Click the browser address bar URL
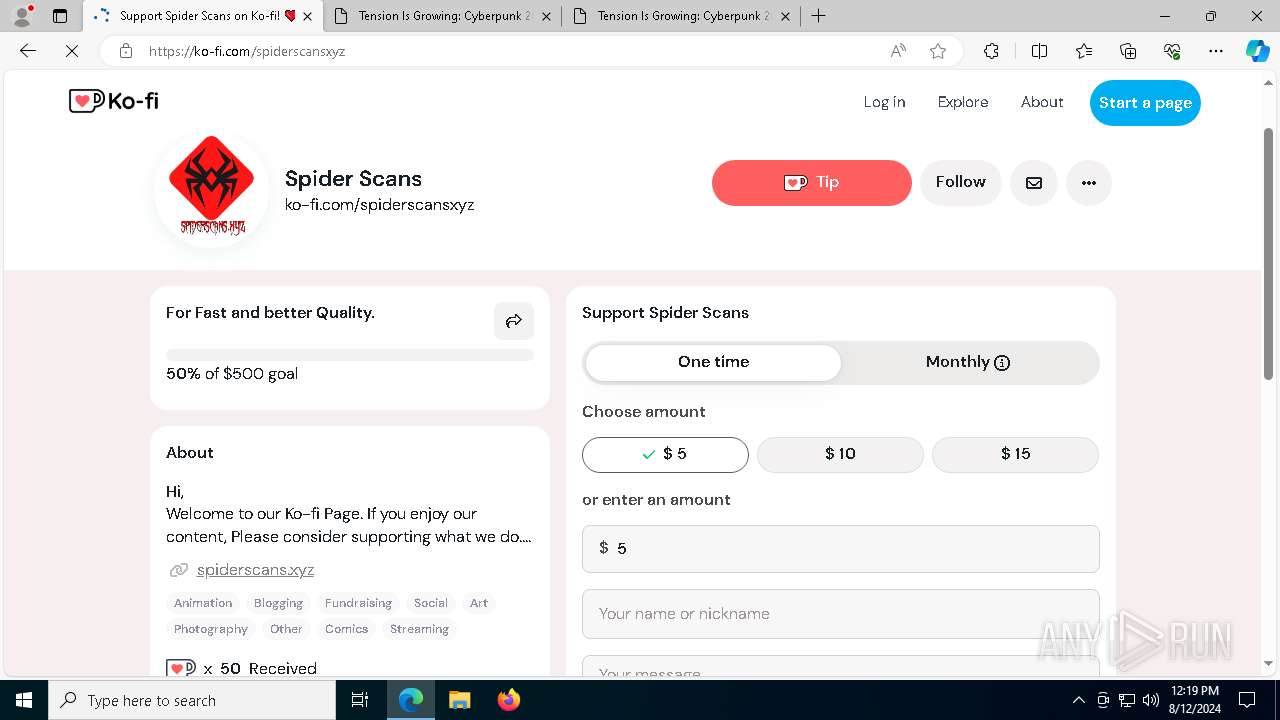Viewport: 1280px width, 720px height. click(x=247, y=51)
